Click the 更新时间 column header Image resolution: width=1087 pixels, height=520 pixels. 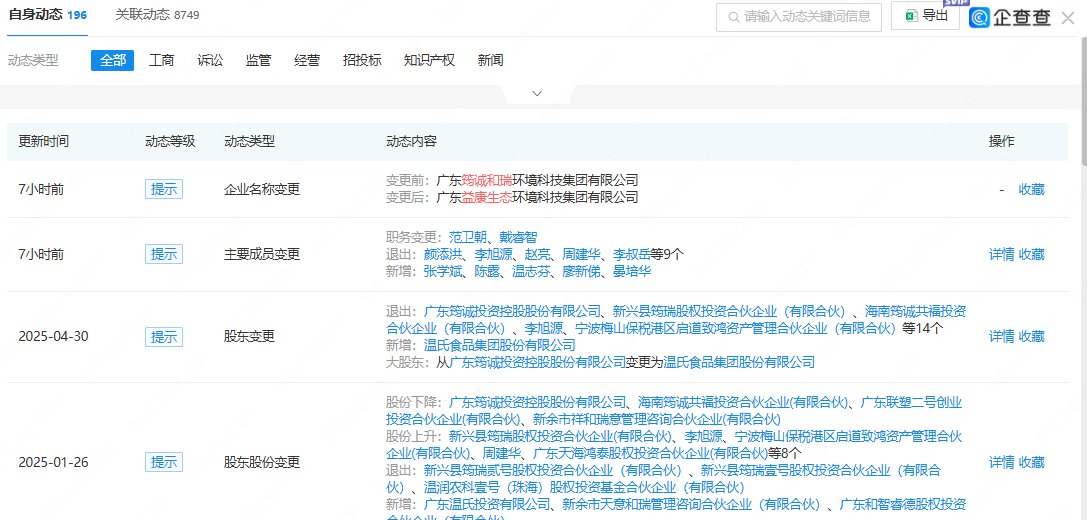click(44, 141)
